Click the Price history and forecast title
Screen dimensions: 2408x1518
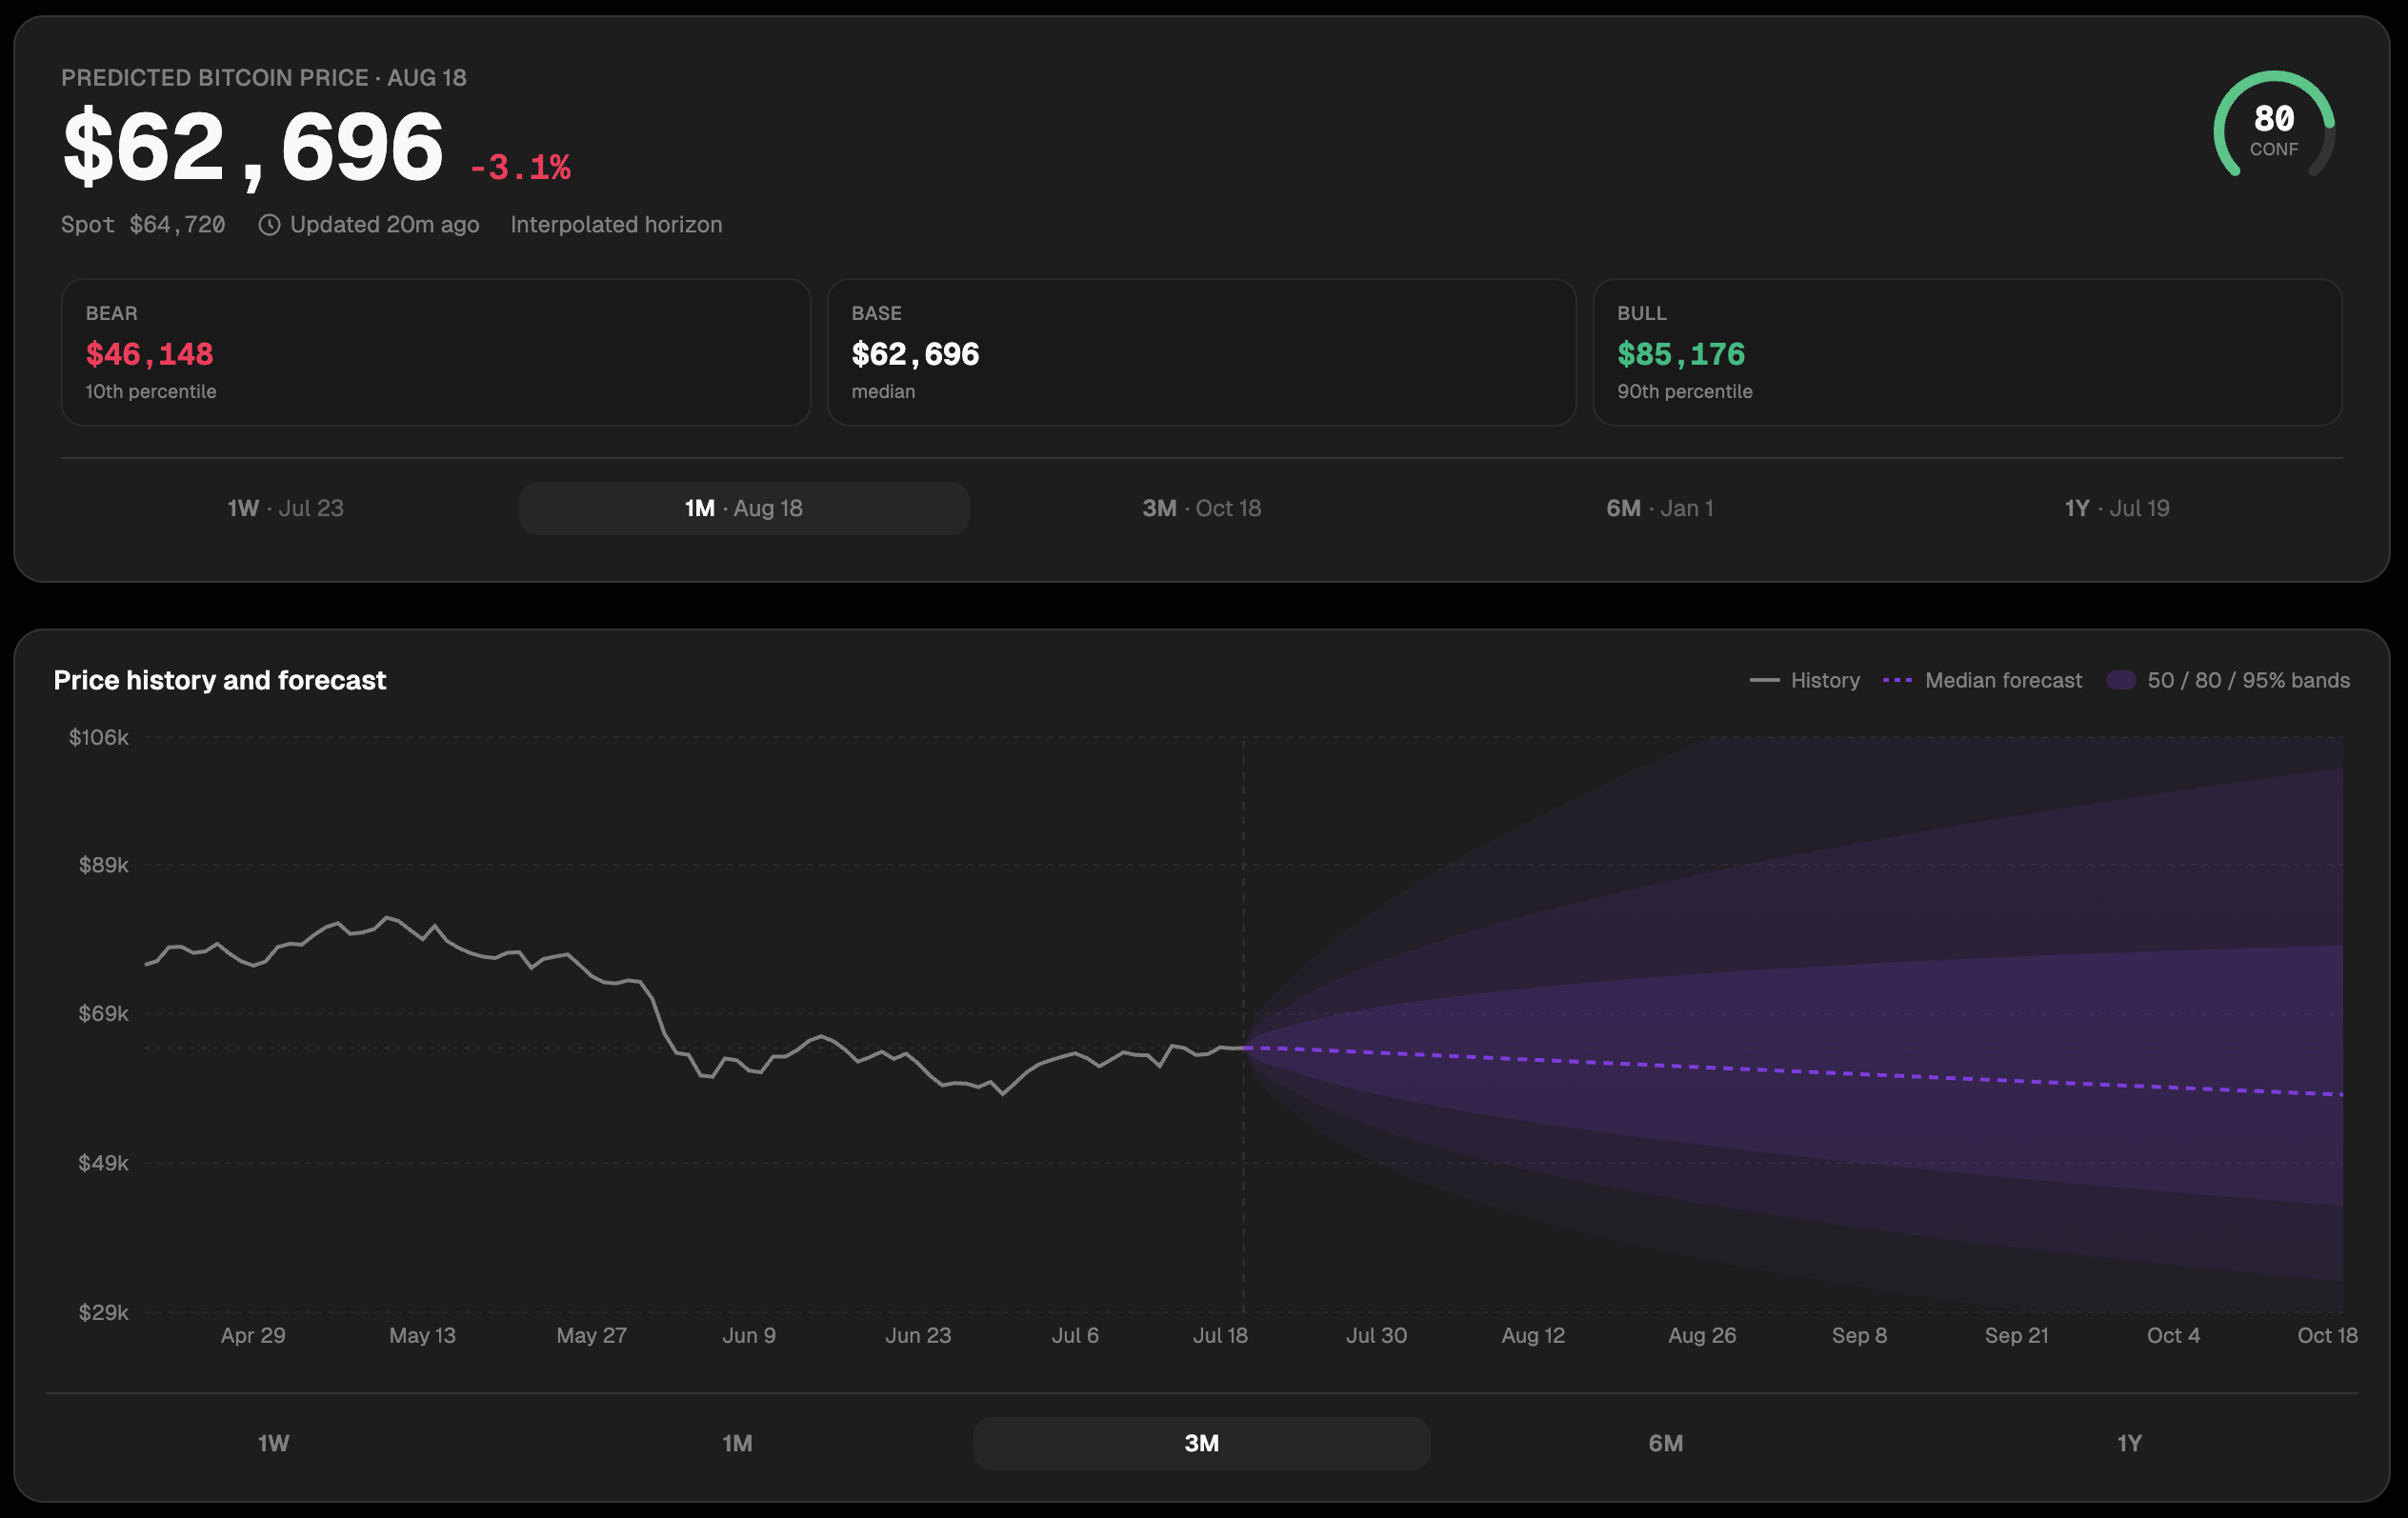tap(220, 680)
